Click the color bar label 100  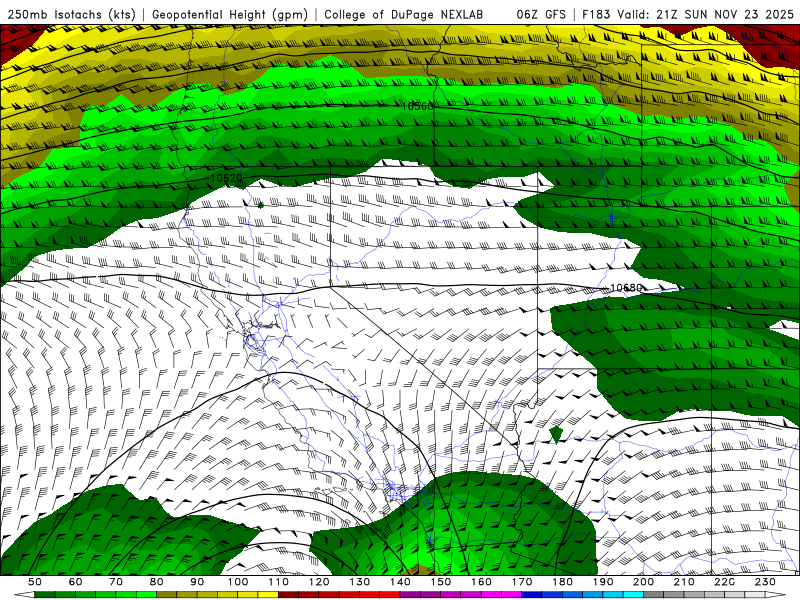[x=238, y=582]
